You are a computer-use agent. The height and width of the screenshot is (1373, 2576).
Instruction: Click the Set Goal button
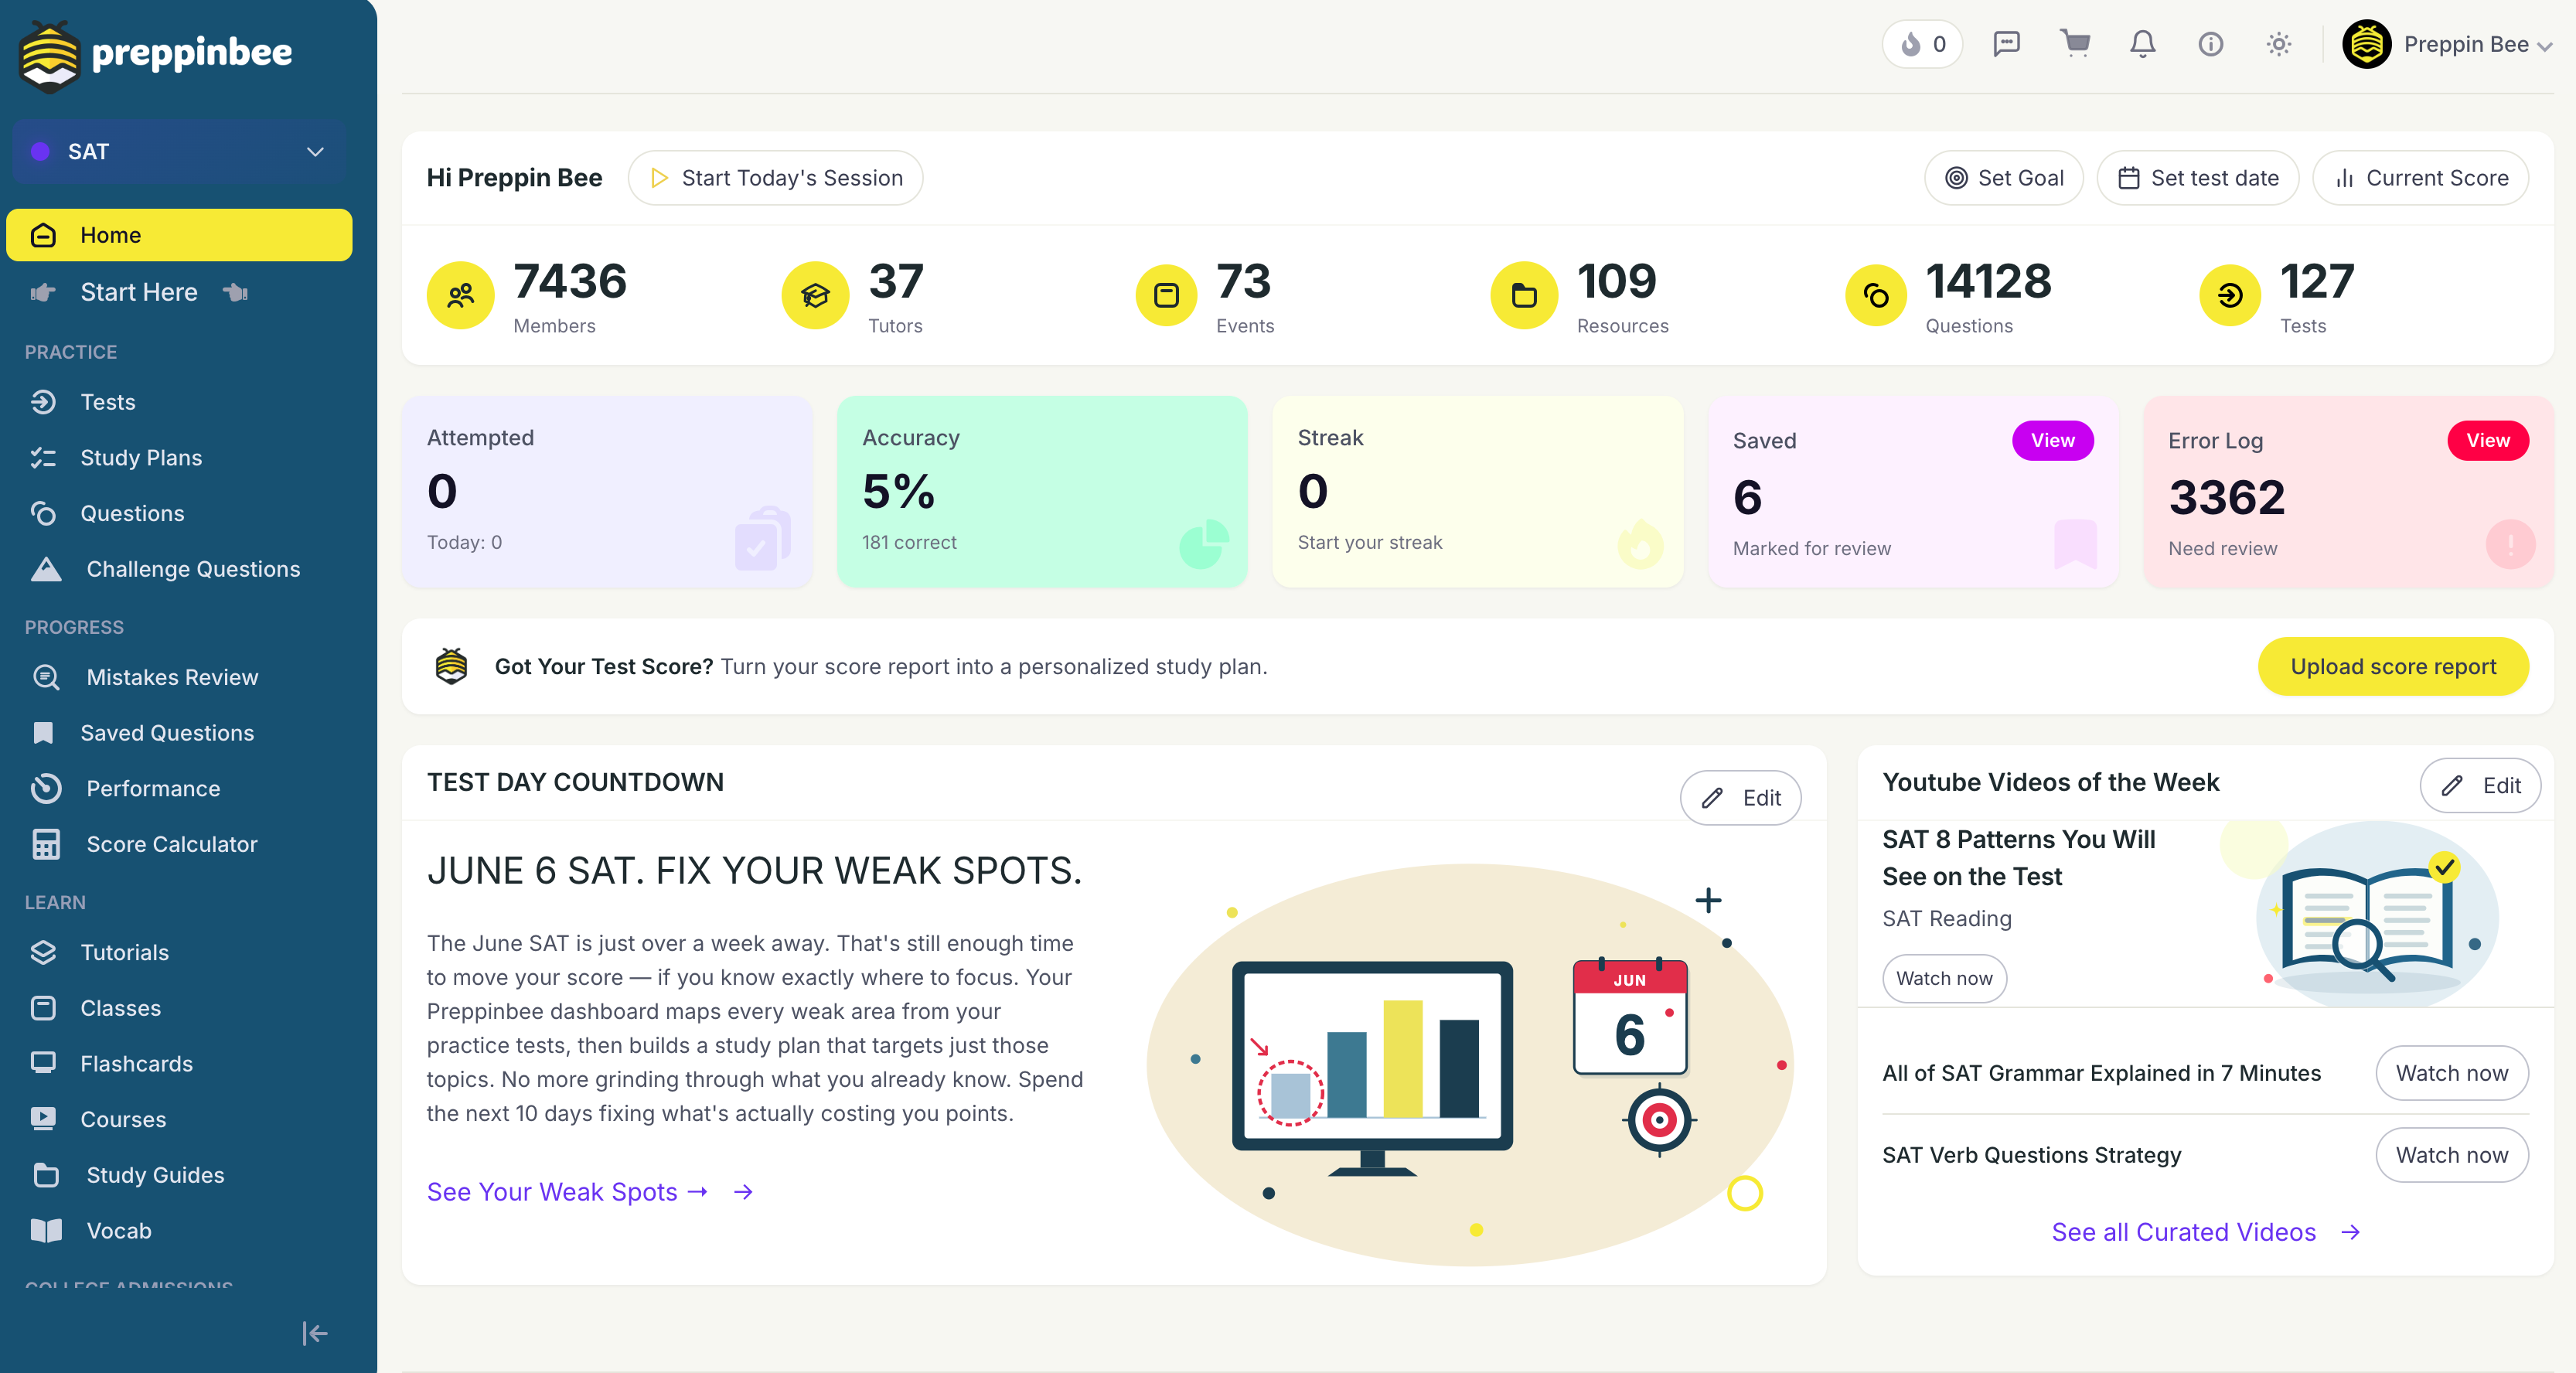(x=2003, y=178)
